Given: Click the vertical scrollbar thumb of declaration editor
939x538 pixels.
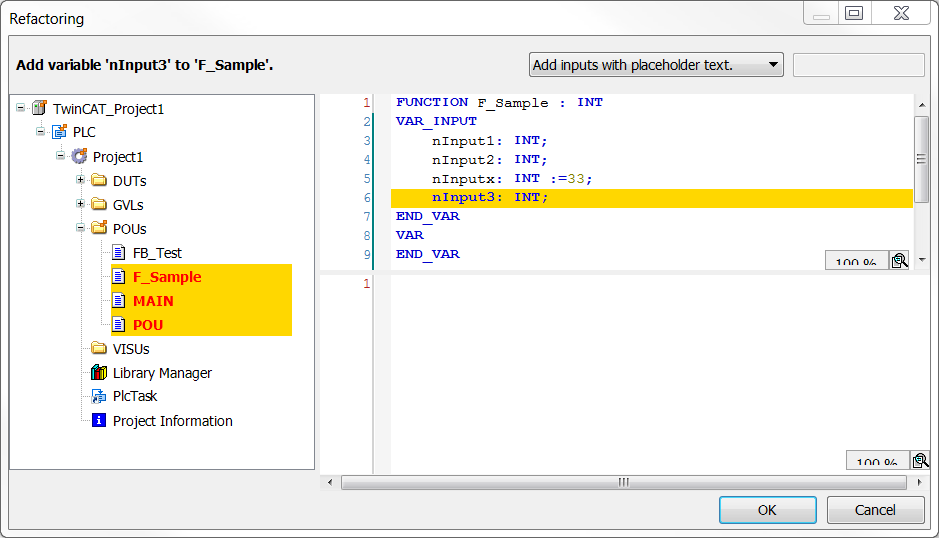Looking at the screenshot, I should [922, 159].
